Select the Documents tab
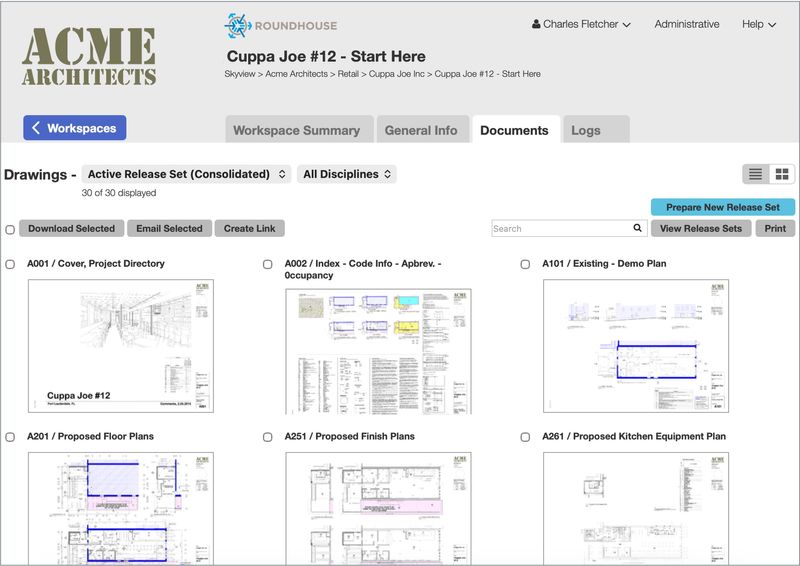This screenshot has width=800, height=566. coord(516,130)
